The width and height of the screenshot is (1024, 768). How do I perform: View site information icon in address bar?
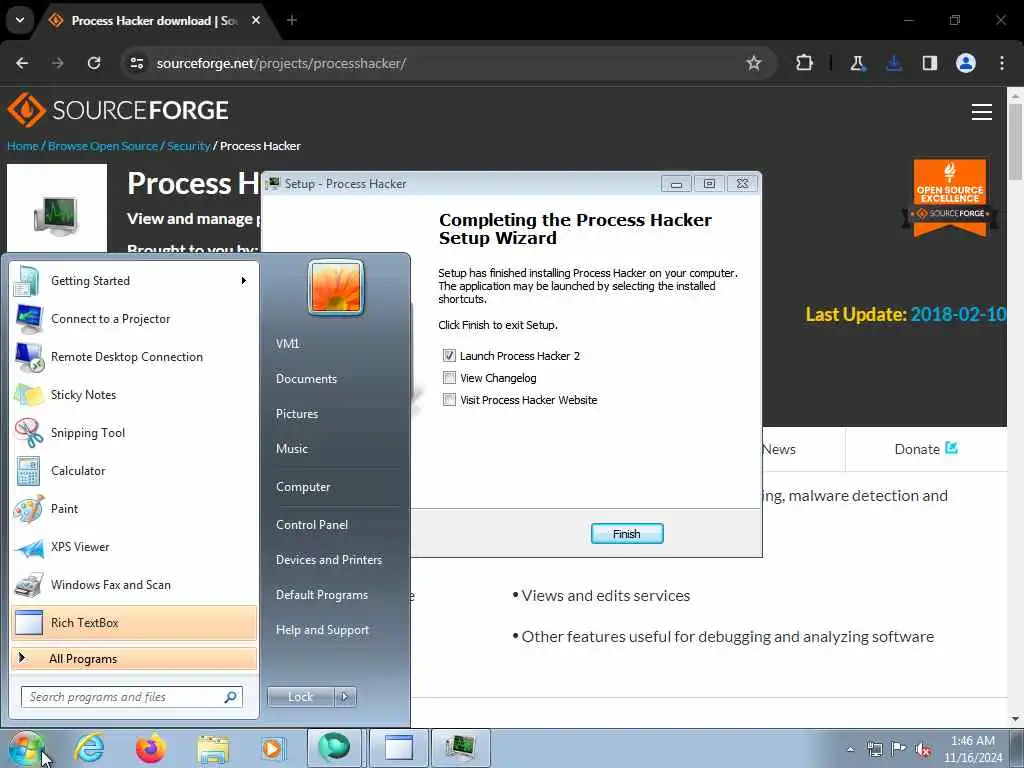pyautogui.click(x=136, y=63)
